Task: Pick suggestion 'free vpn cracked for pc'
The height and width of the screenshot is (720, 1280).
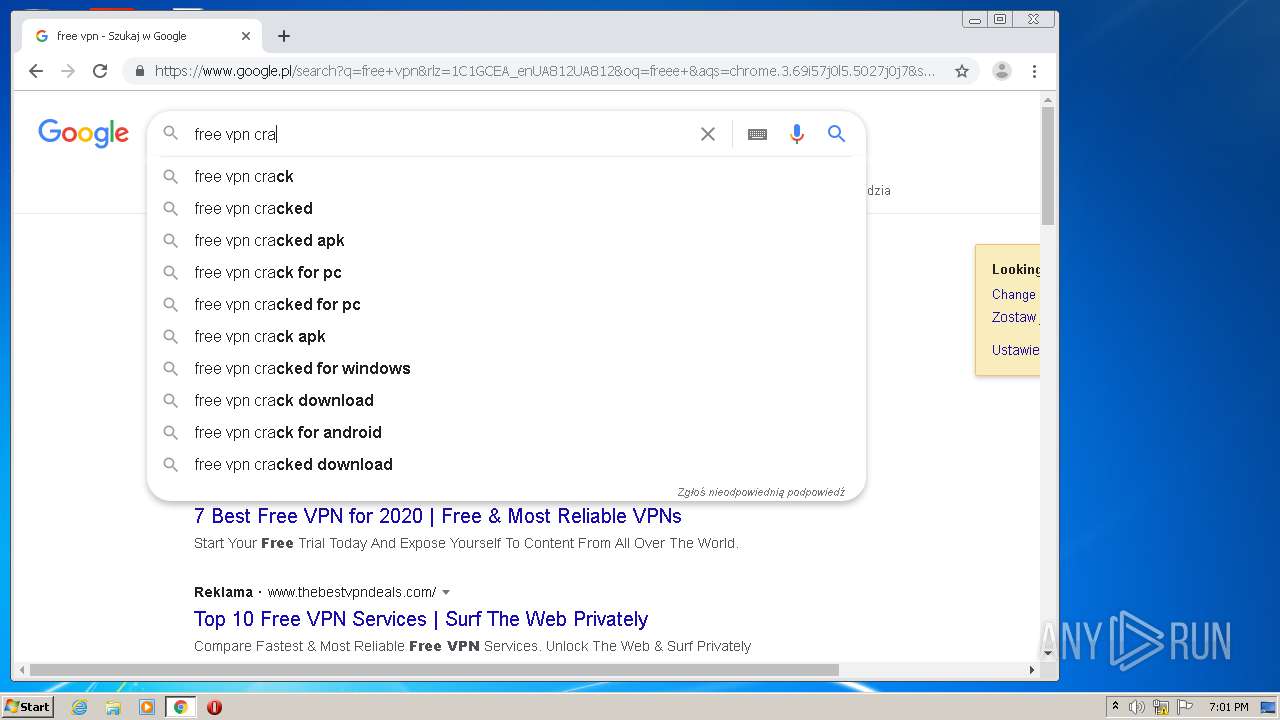Action: pos(506,304)
